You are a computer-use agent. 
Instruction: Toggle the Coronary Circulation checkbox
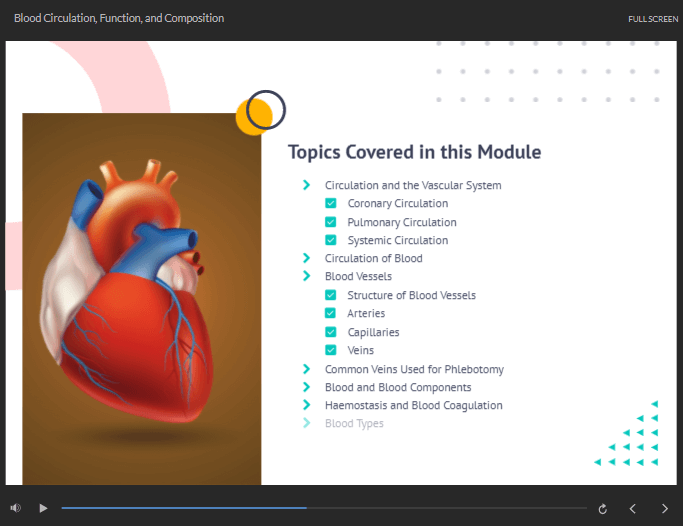coord(330,204)
